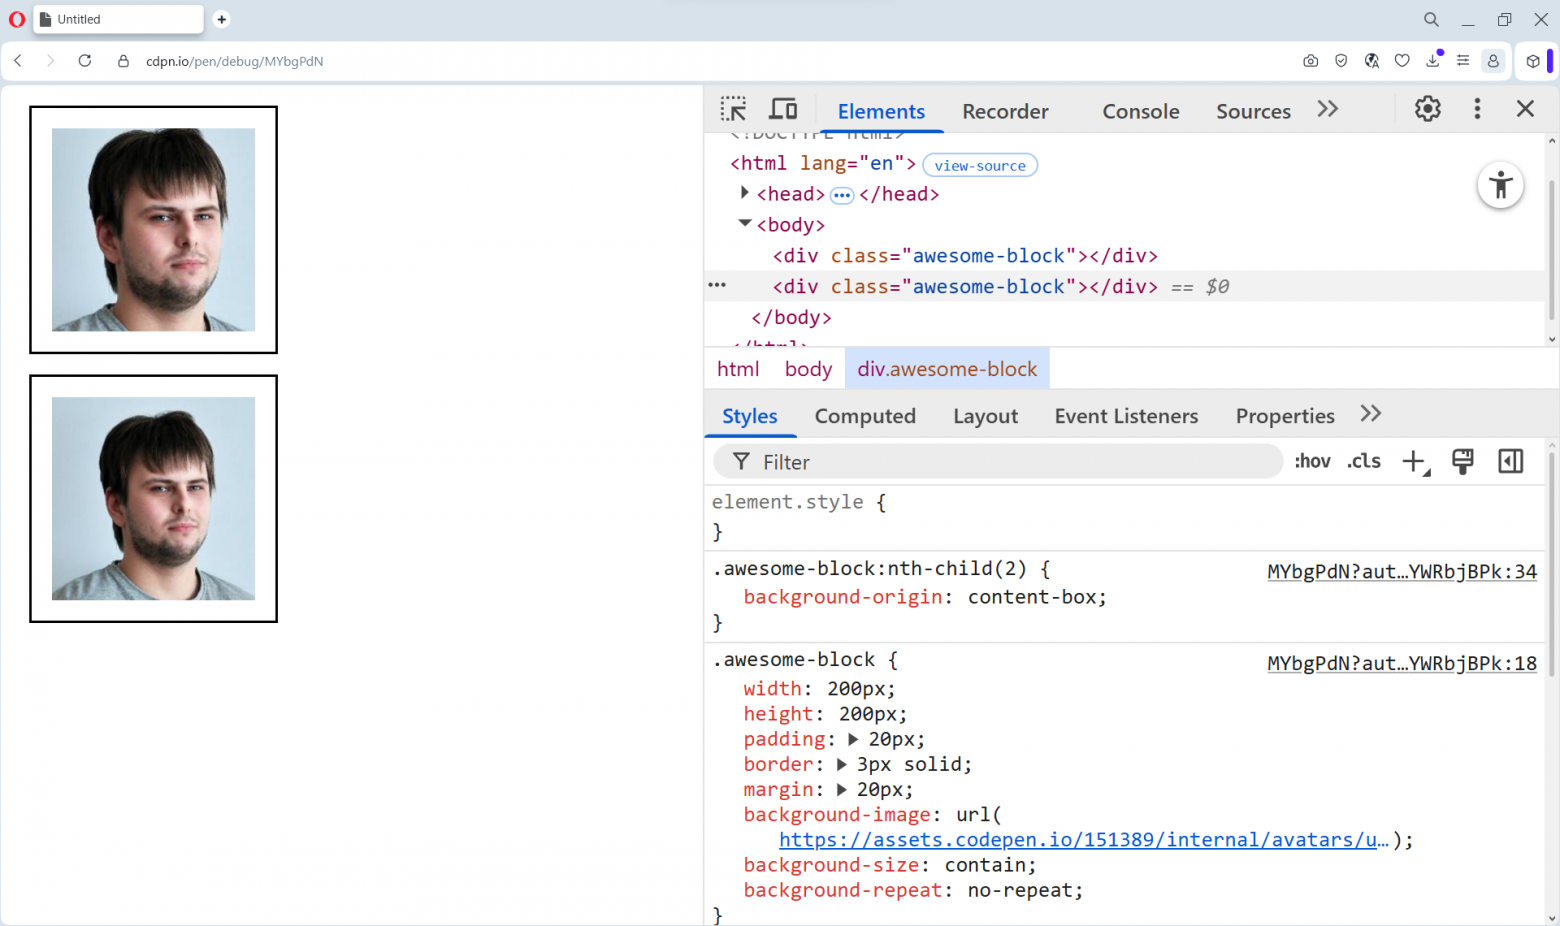Expand the head element node
Screen dimensions: 1560x926
[x=744, y=193]
